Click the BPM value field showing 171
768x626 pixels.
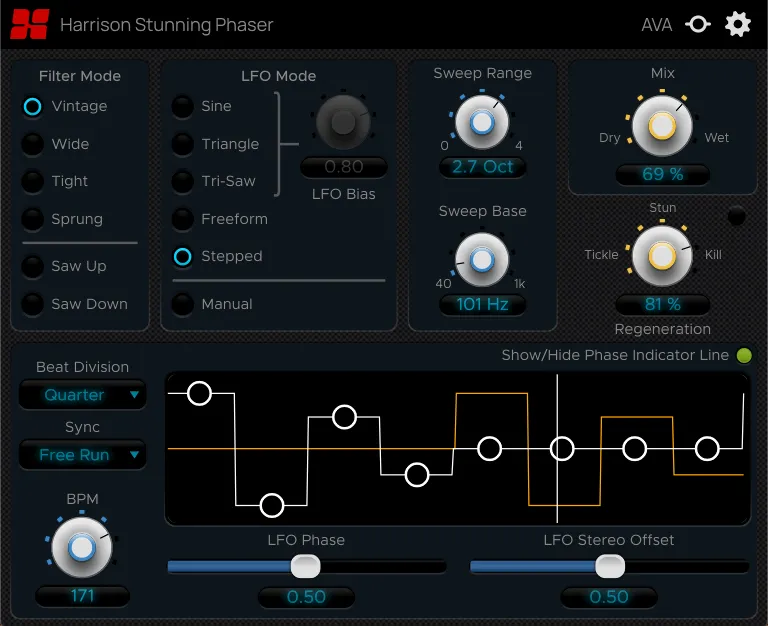pos(82,596)
